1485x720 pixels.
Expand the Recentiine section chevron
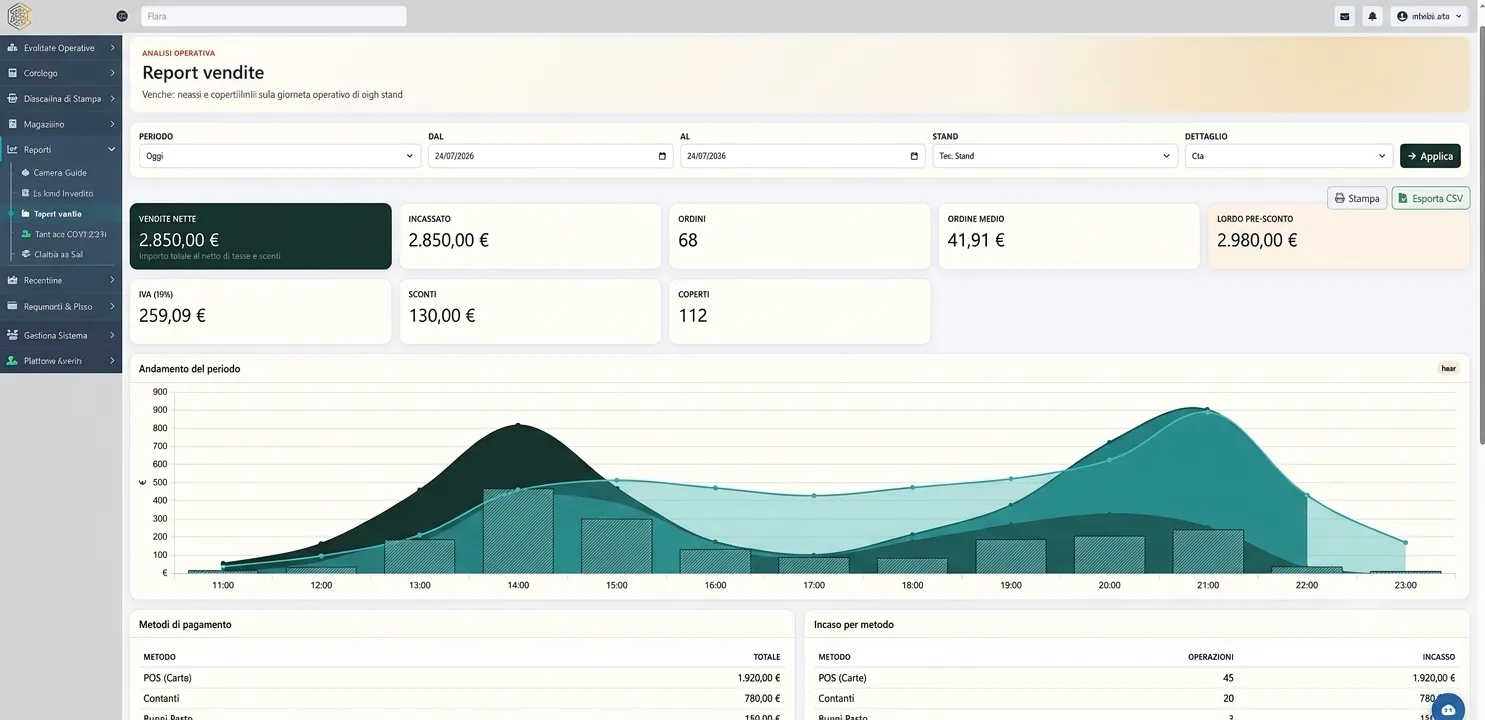(112, 281)
